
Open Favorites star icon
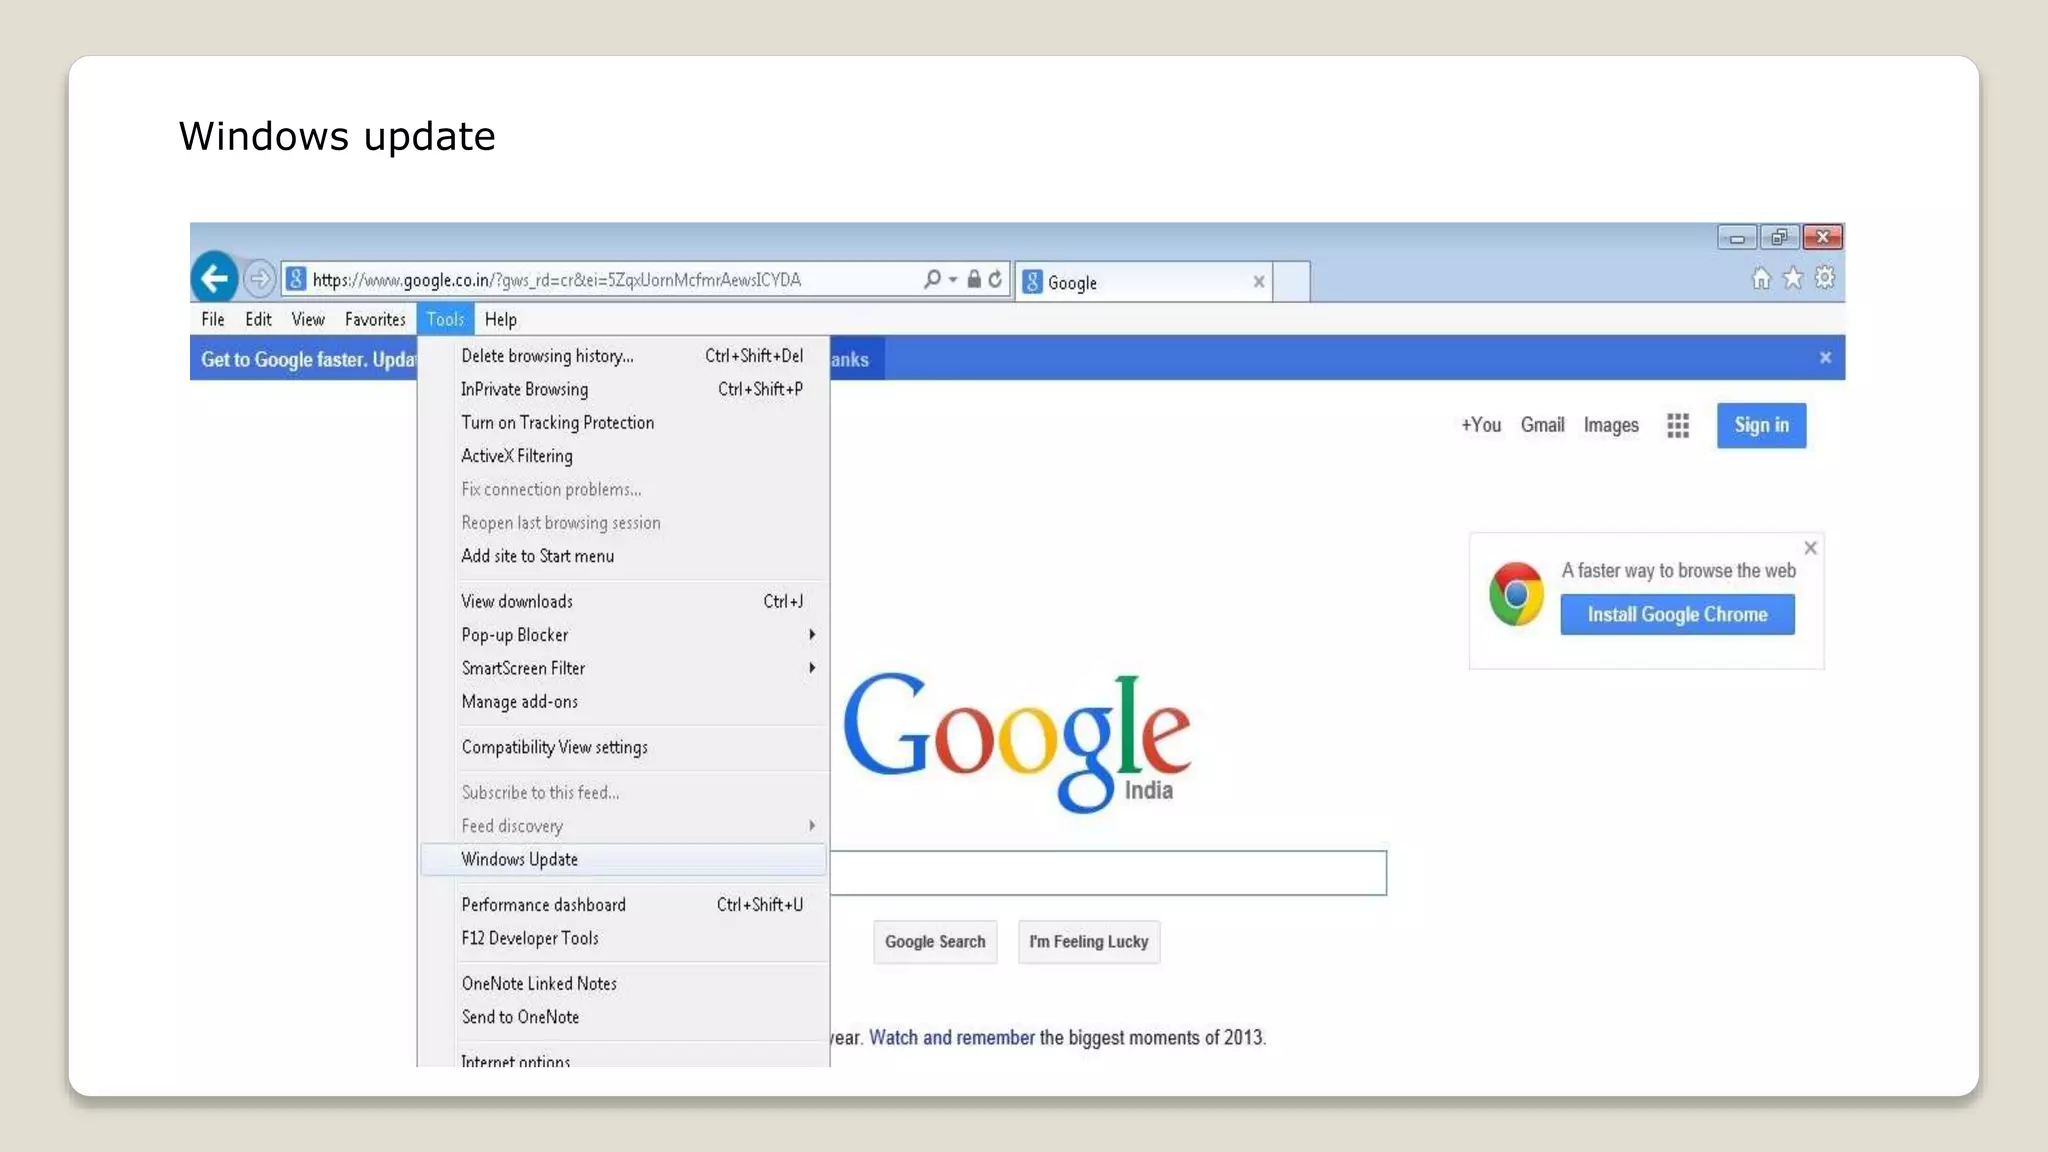(x=1793, y=278)
